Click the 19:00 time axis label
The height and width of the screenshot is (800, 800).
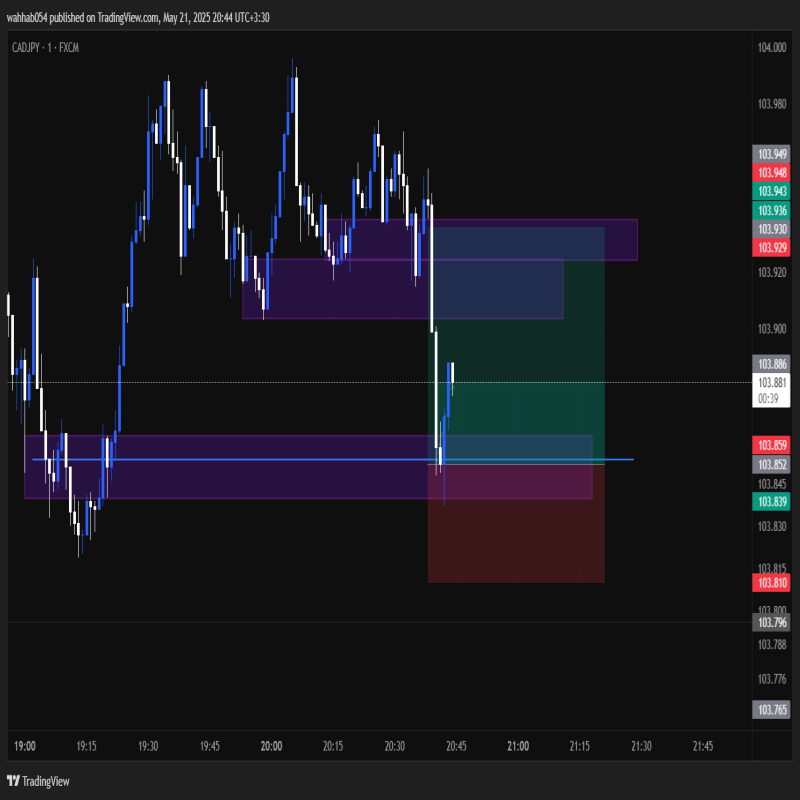25,746
